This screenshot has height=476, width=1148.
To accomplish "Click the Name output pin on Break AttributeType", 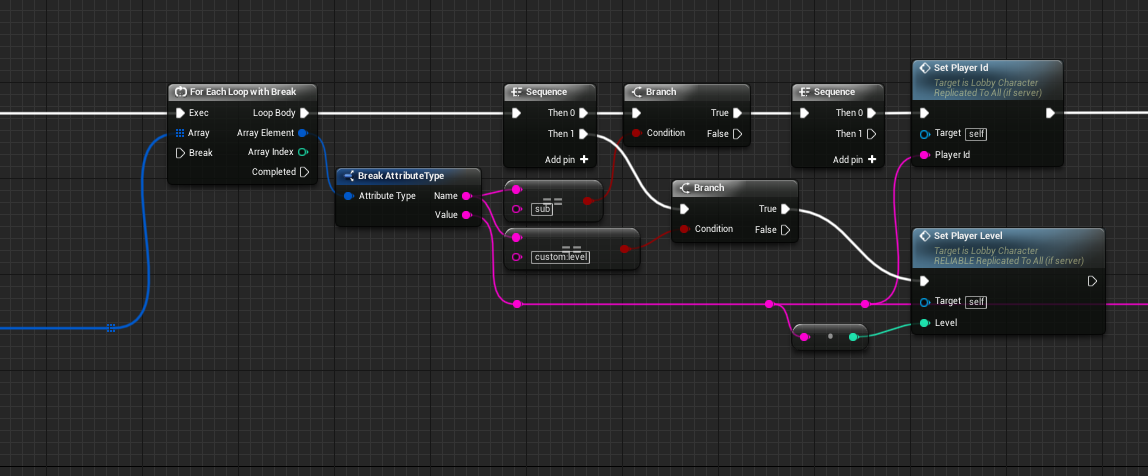I will (466, 196).
